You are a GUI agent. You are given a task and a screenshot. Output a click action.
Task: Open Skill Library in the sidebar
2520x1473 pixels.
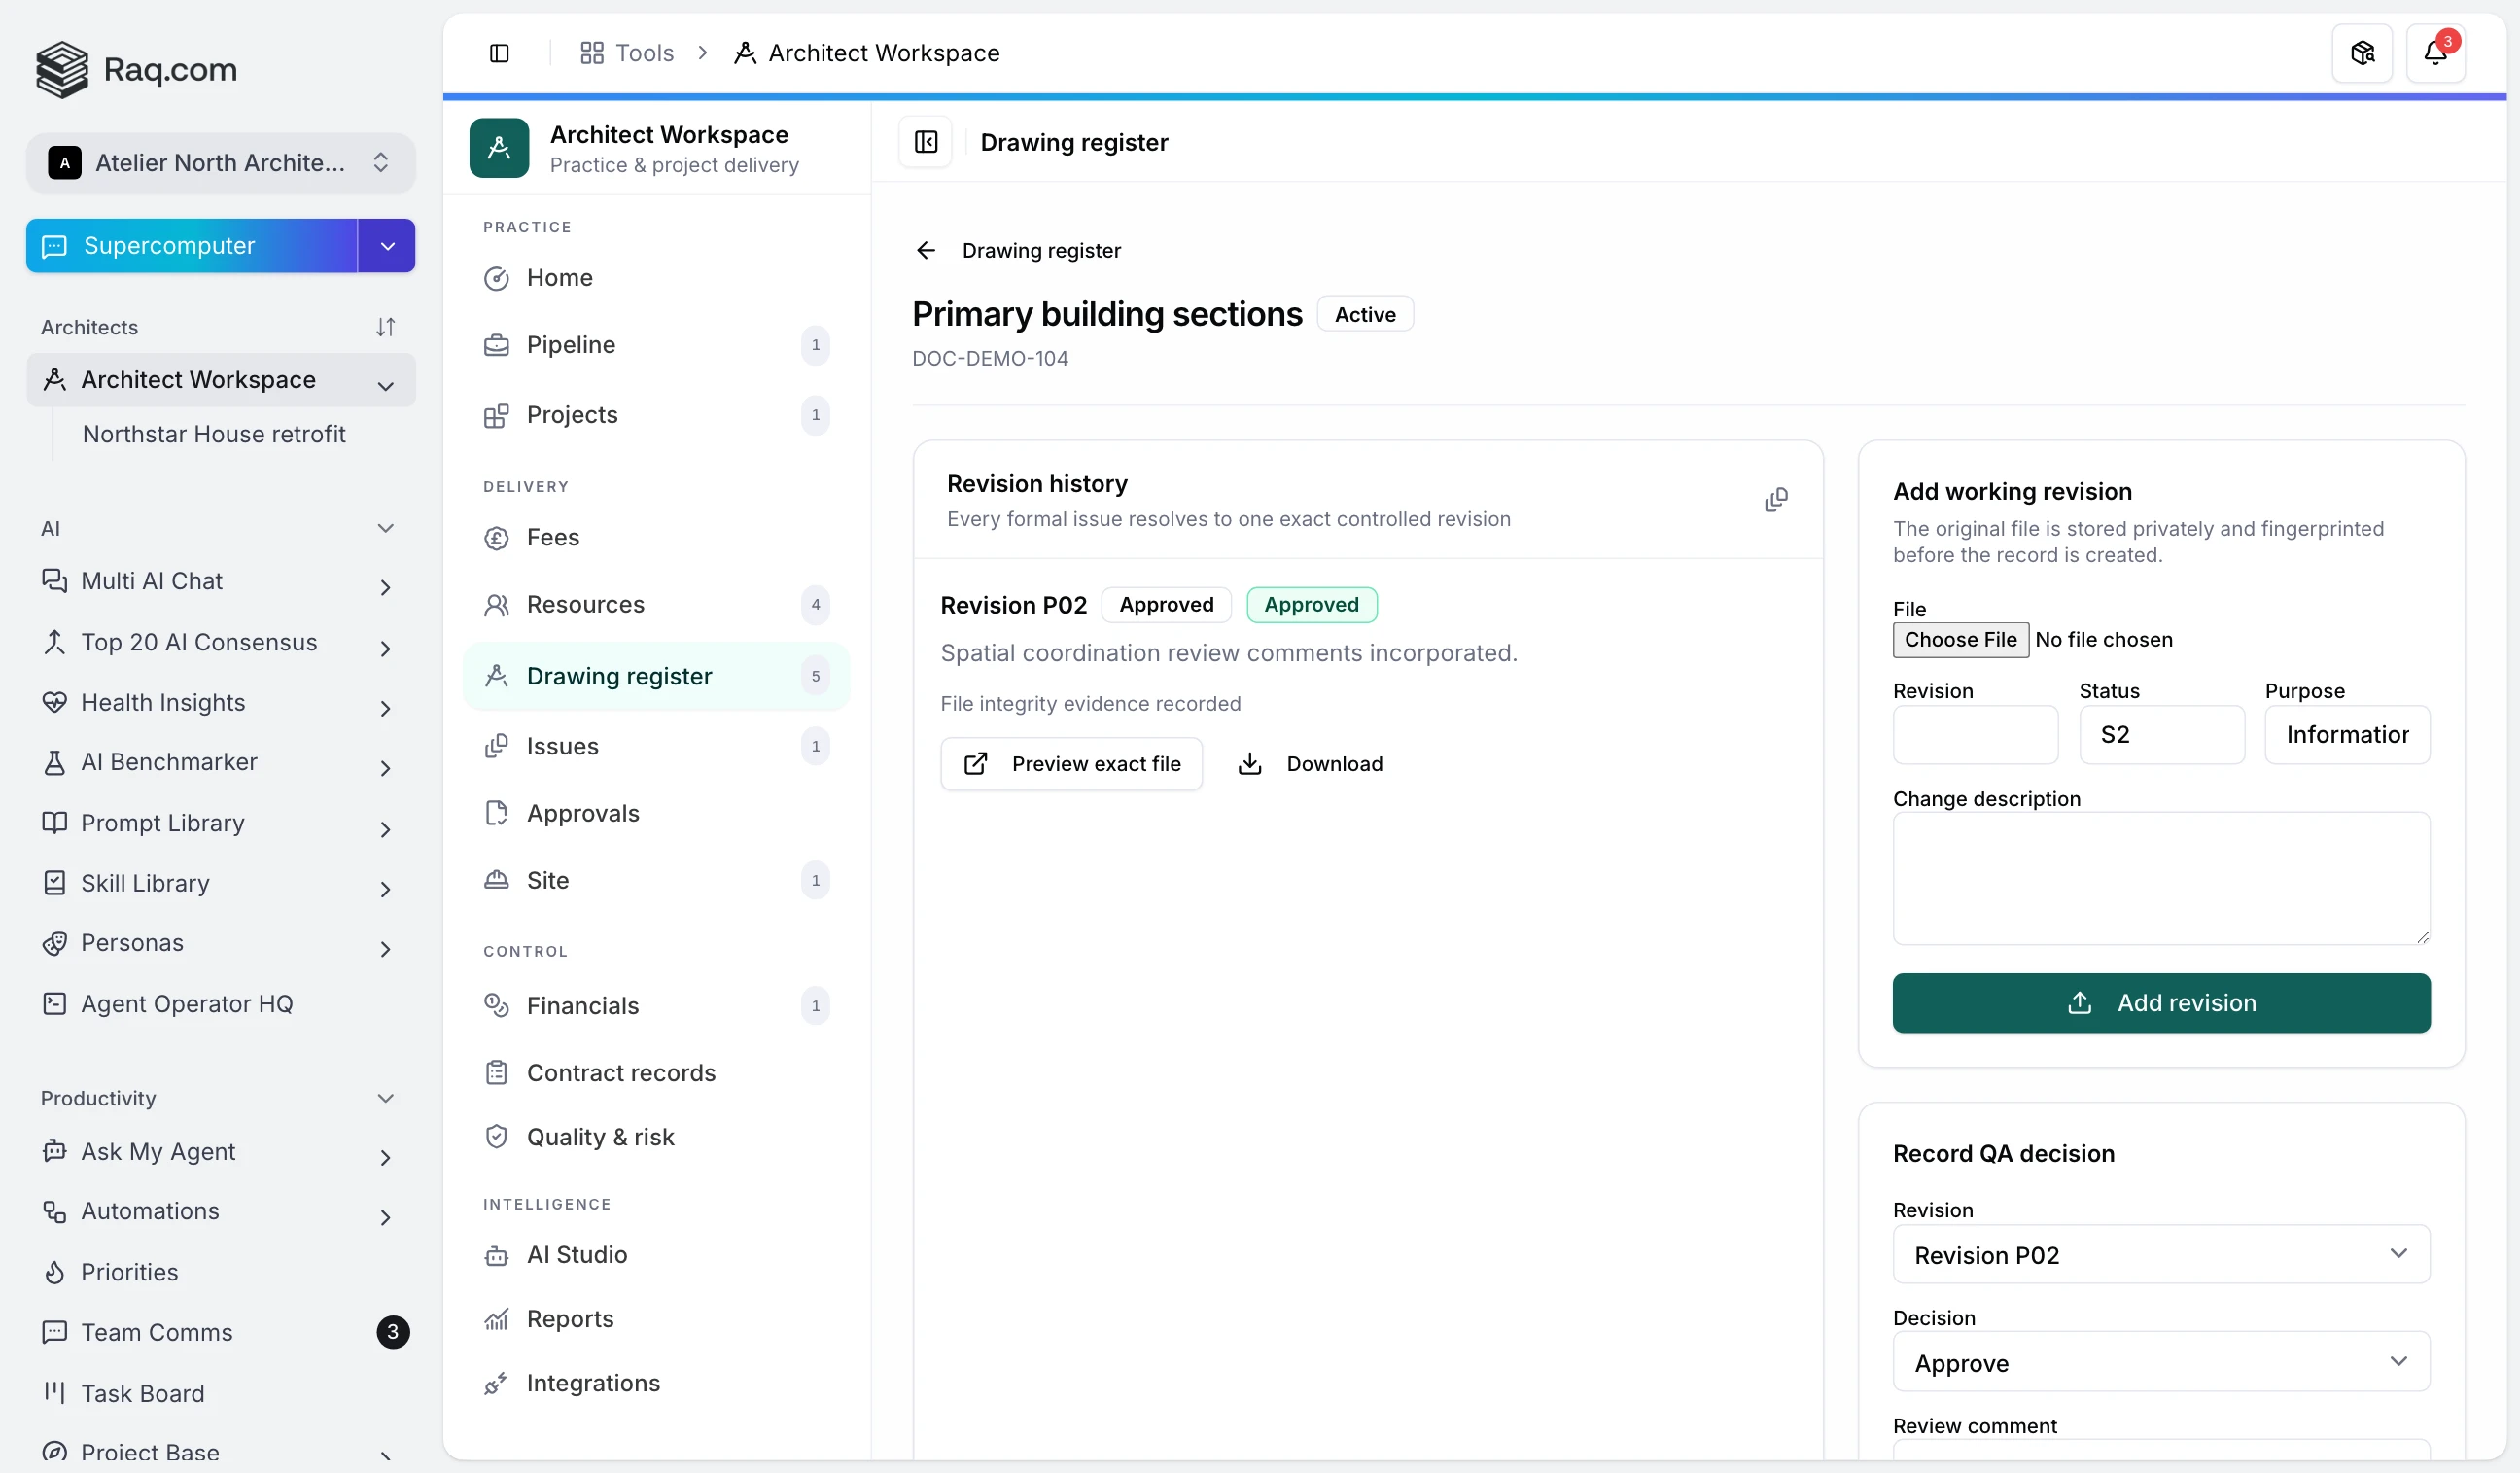click(220, 883)
